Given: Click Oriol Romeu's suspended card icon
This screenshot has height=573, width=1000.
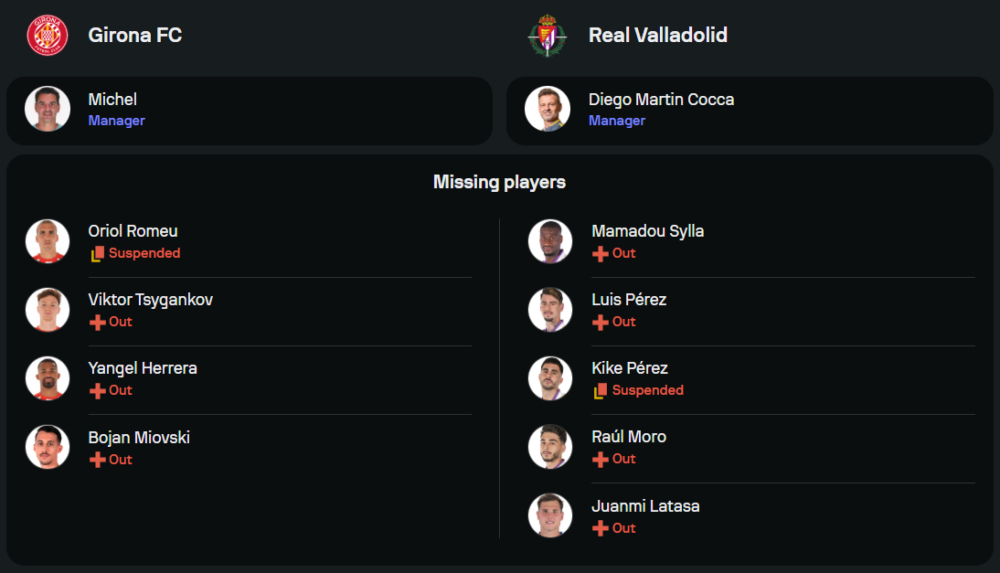Looking at the screenshot, I should tap(97, 254).
